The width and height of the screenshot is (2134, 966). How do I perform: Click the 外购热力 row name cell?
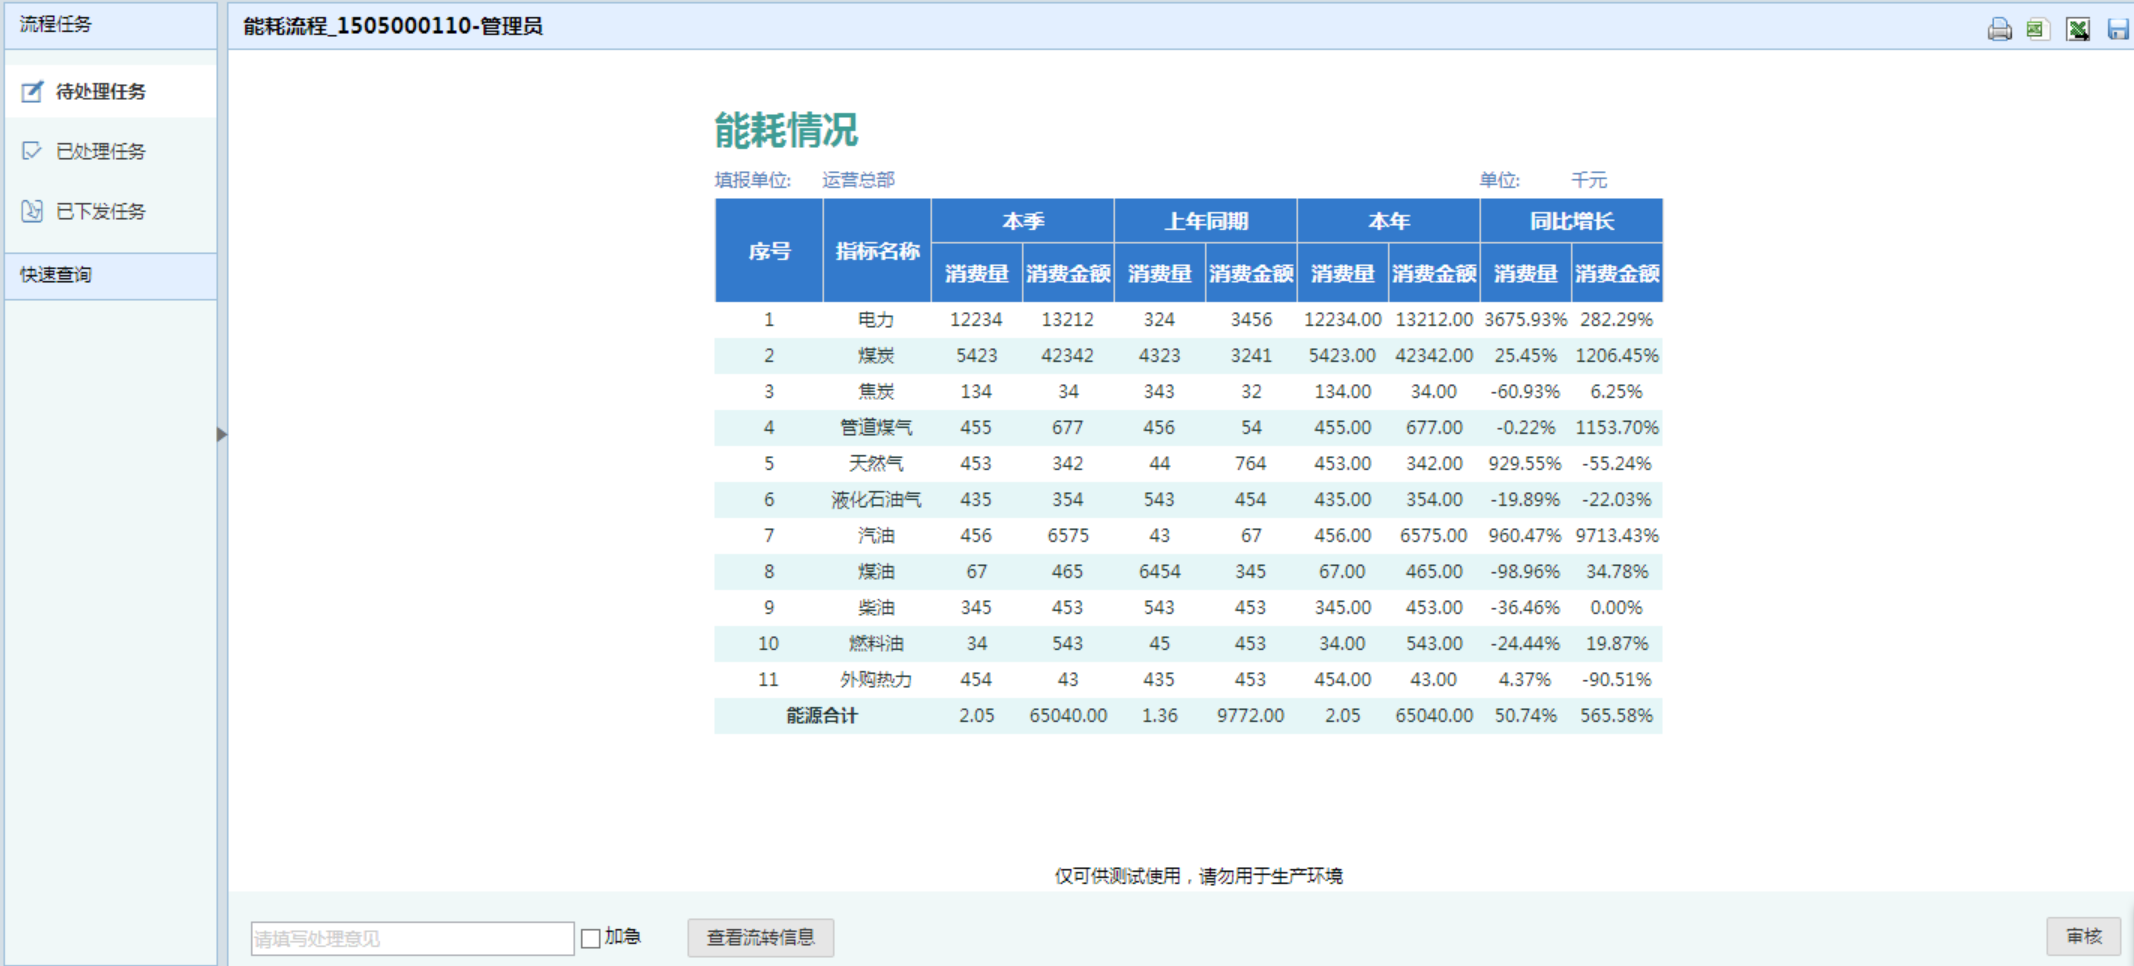point(876,680)
